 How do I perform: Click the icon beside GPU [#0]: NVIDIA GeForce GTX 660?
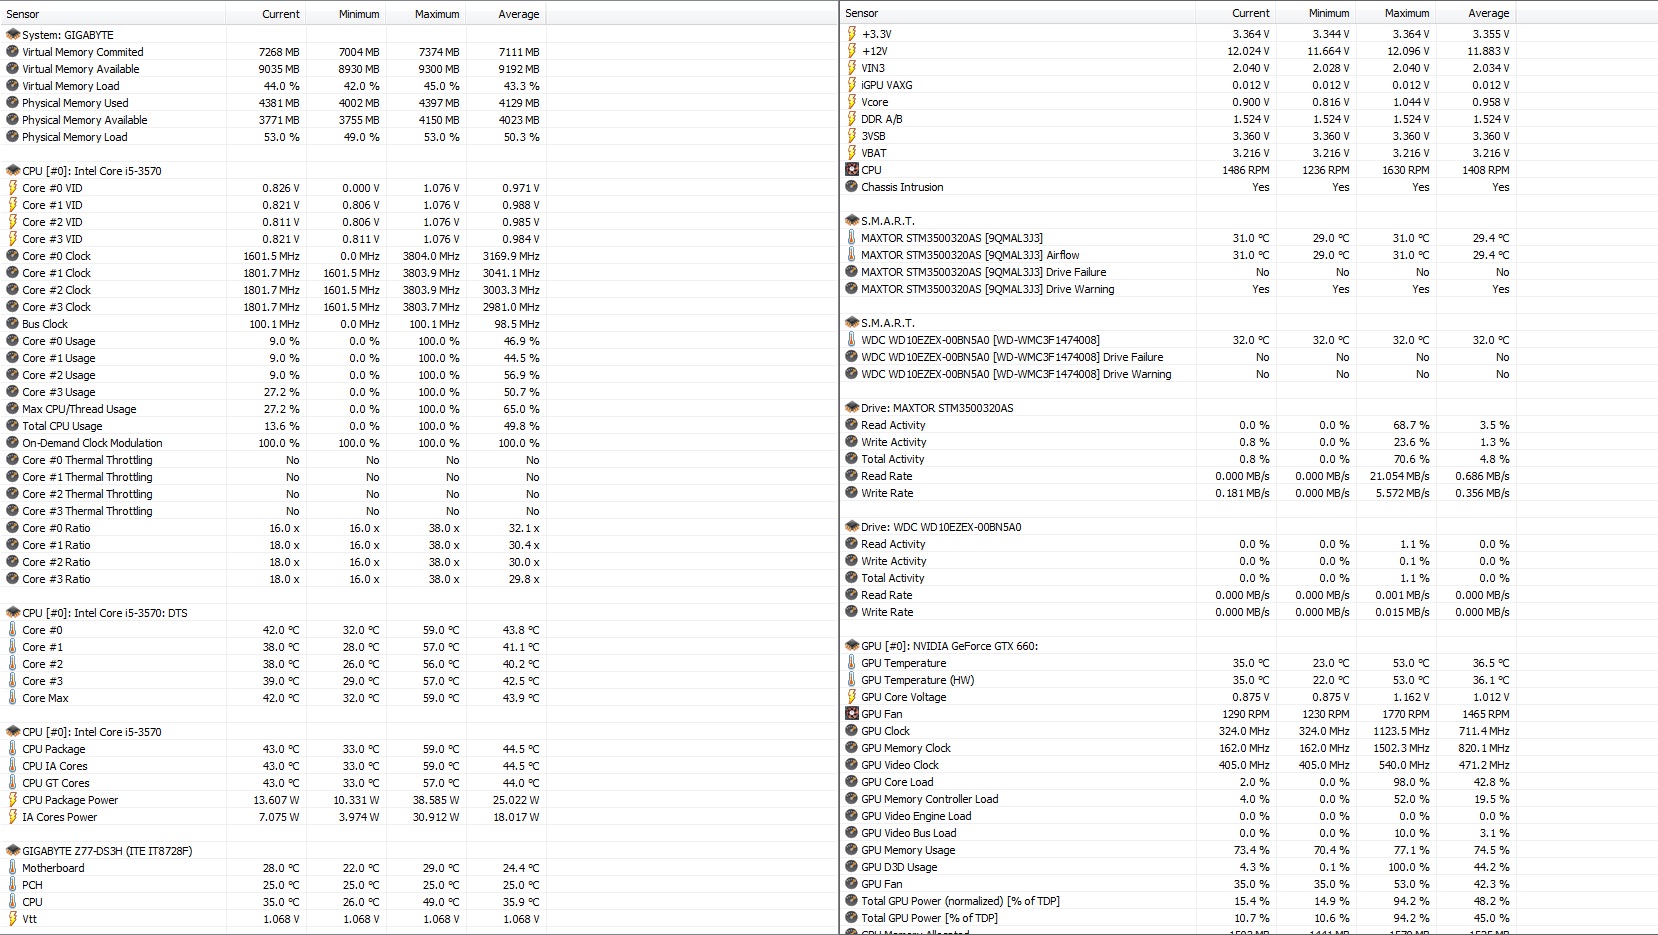(x=851, y=646)
